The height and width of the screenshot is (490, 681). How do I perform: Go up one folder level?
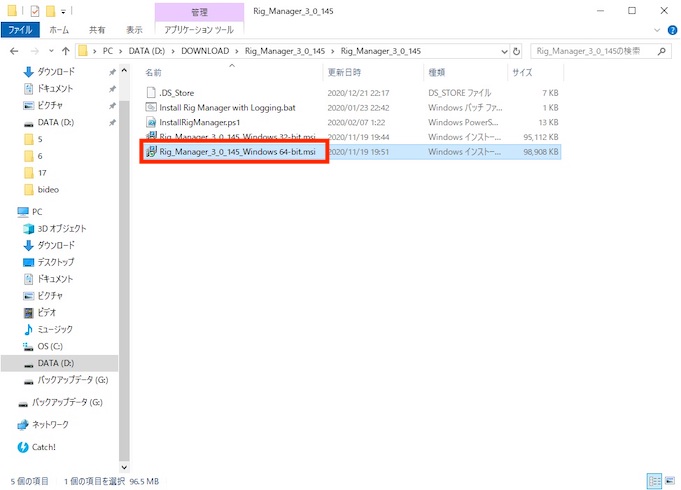pos(66,51)
